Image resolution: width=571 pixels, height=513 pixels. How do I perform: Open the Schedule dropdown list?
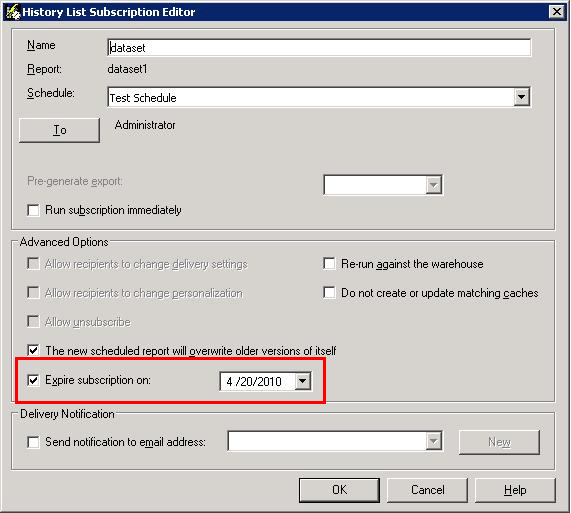point(521,97)
